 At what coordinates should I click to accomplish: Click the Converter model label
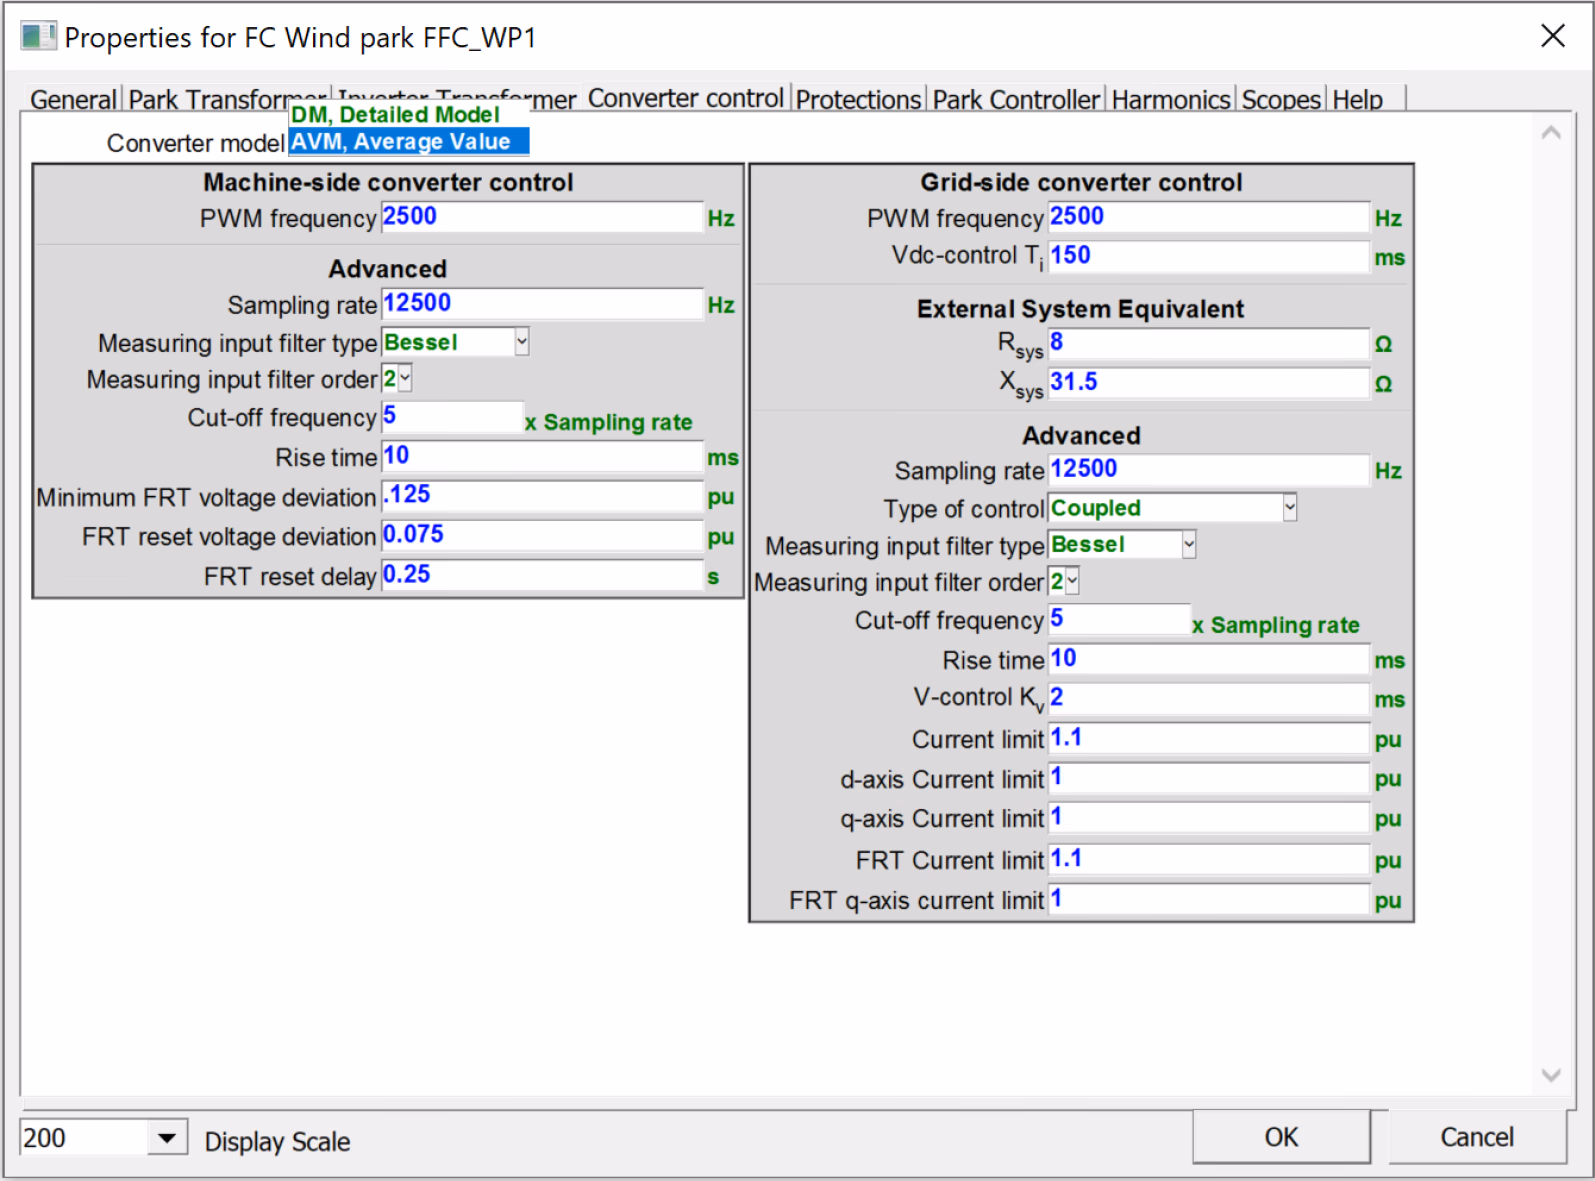click(x=196, y=143)
